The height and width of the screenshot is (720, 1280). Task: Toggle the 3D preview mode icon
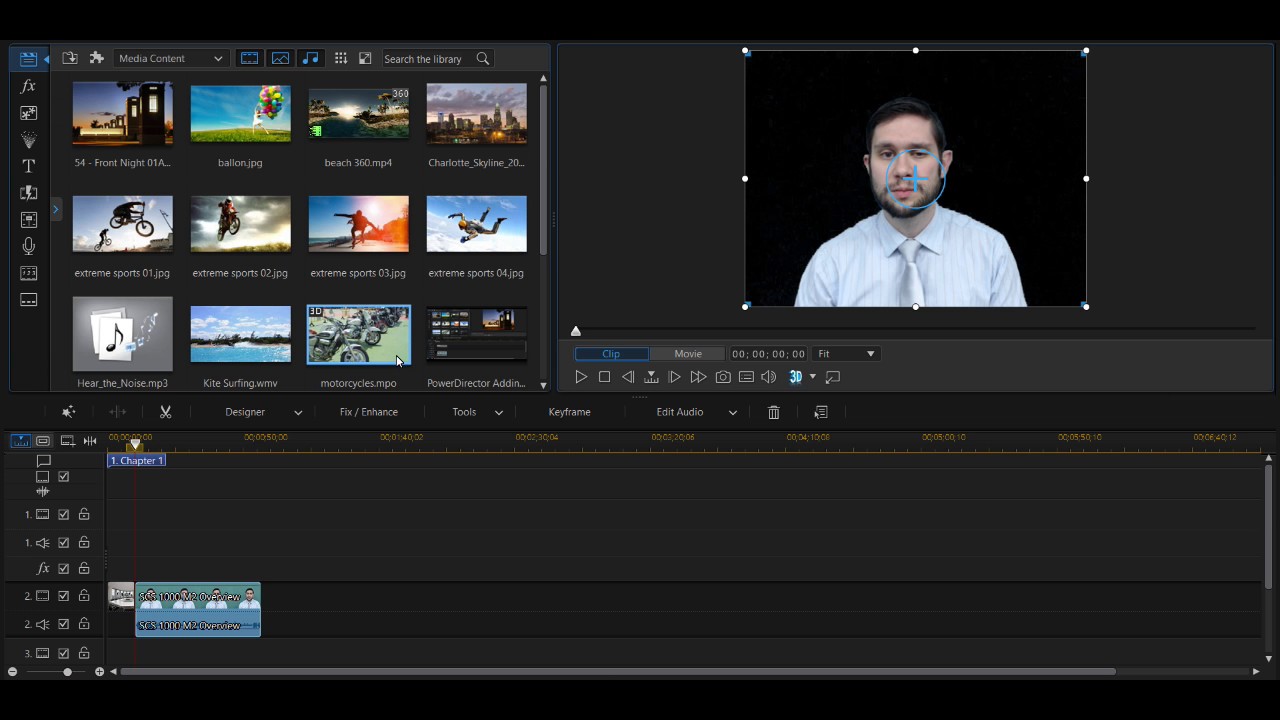point(796,377)
